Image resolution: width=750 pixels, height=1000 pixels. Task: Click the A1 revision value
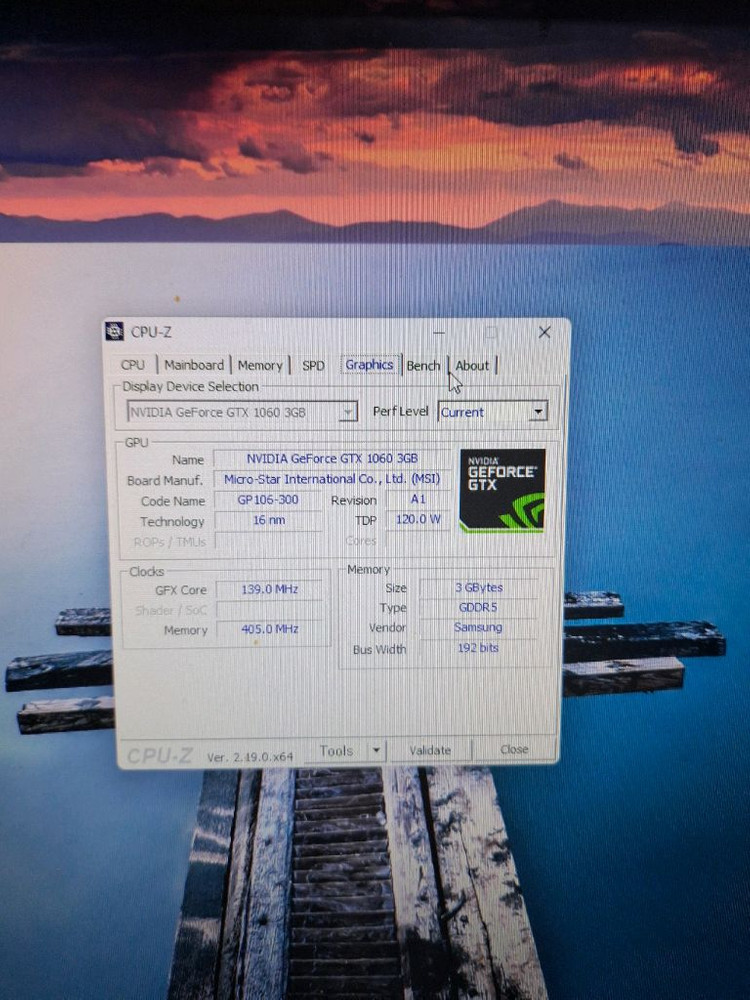coord(418,499)
